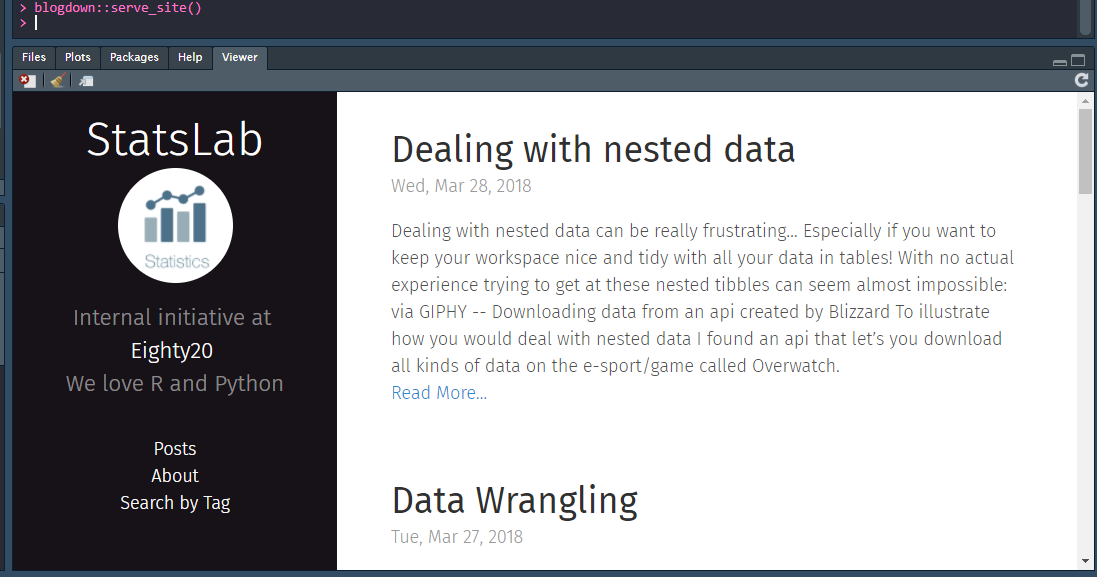The image size is (1097, 577).
Task: Open the Data Wrangling post title
Action: coord(514,501)
